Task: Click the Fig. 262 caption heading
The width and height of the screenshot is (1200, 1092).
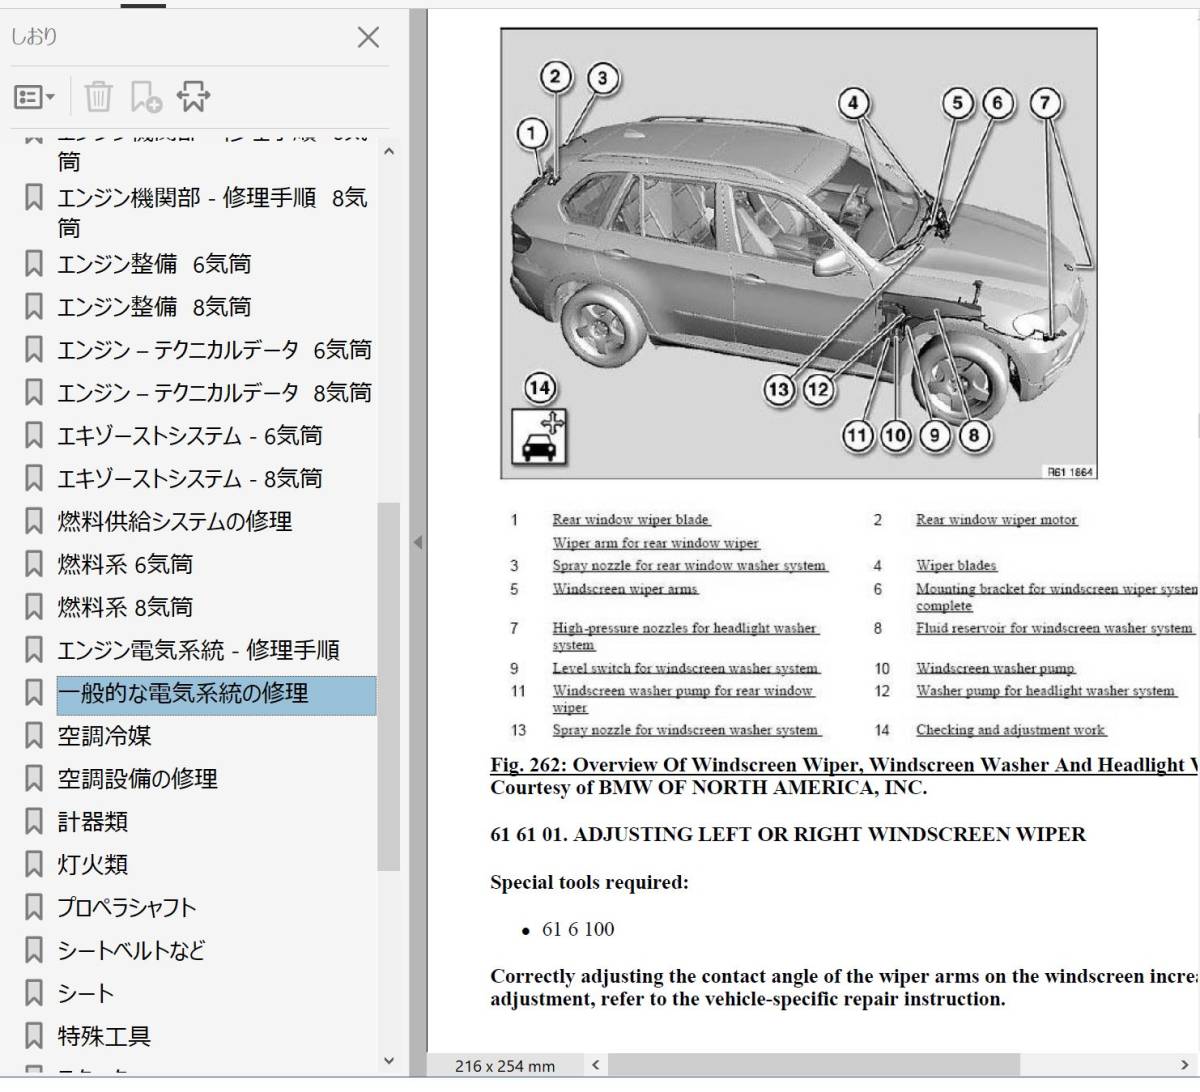Action: 844,765
